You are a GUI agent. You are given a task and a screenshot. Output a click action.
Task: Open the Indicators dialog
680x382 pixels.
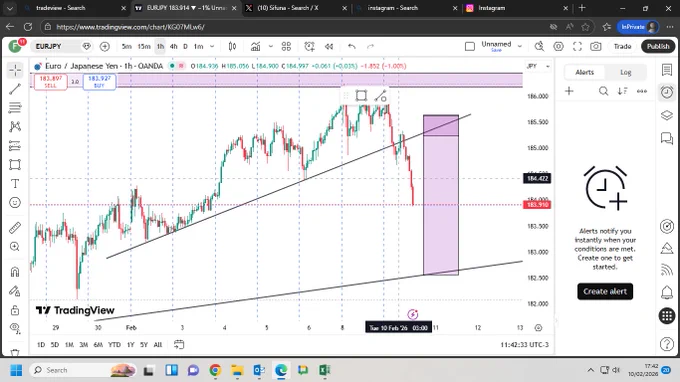(255, 46)
